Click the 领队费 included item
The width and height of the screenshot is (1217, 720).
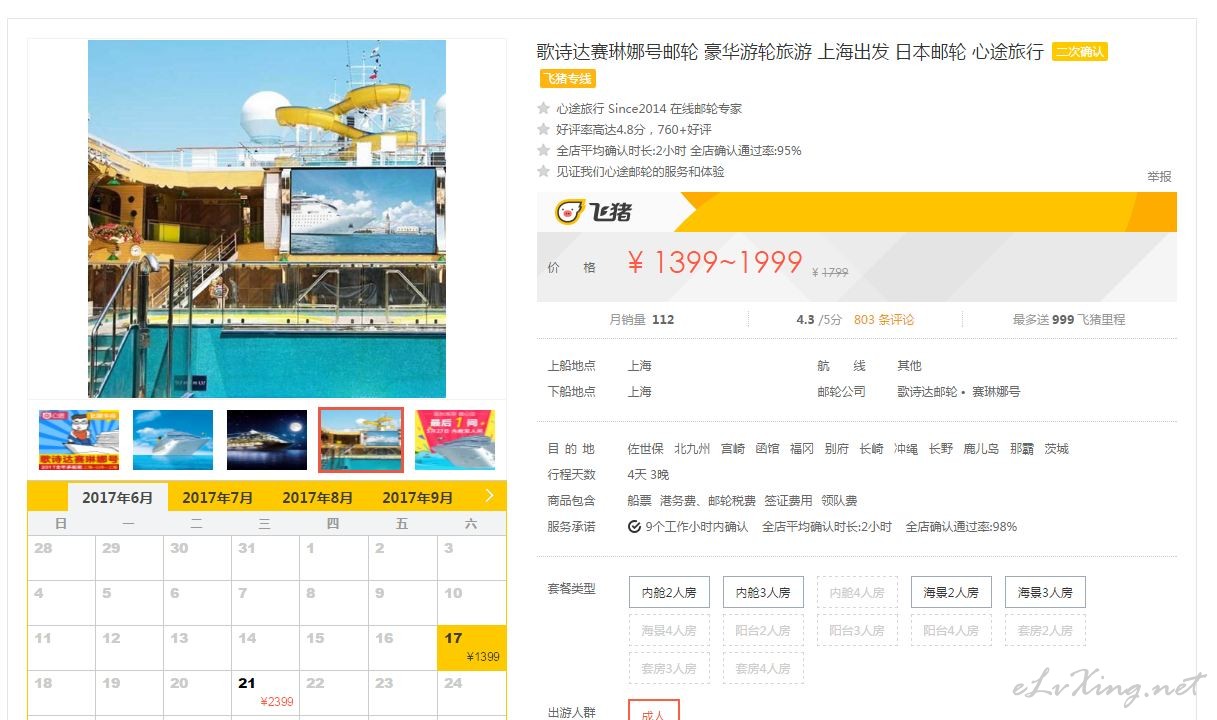tap(839, 501)
